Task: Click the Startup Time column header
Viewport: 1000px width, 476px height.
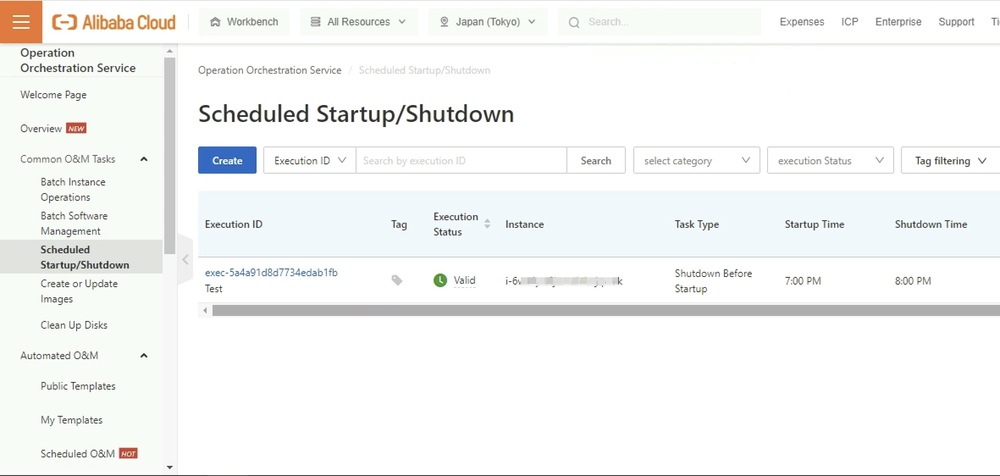Action: (x=814, y=224)
